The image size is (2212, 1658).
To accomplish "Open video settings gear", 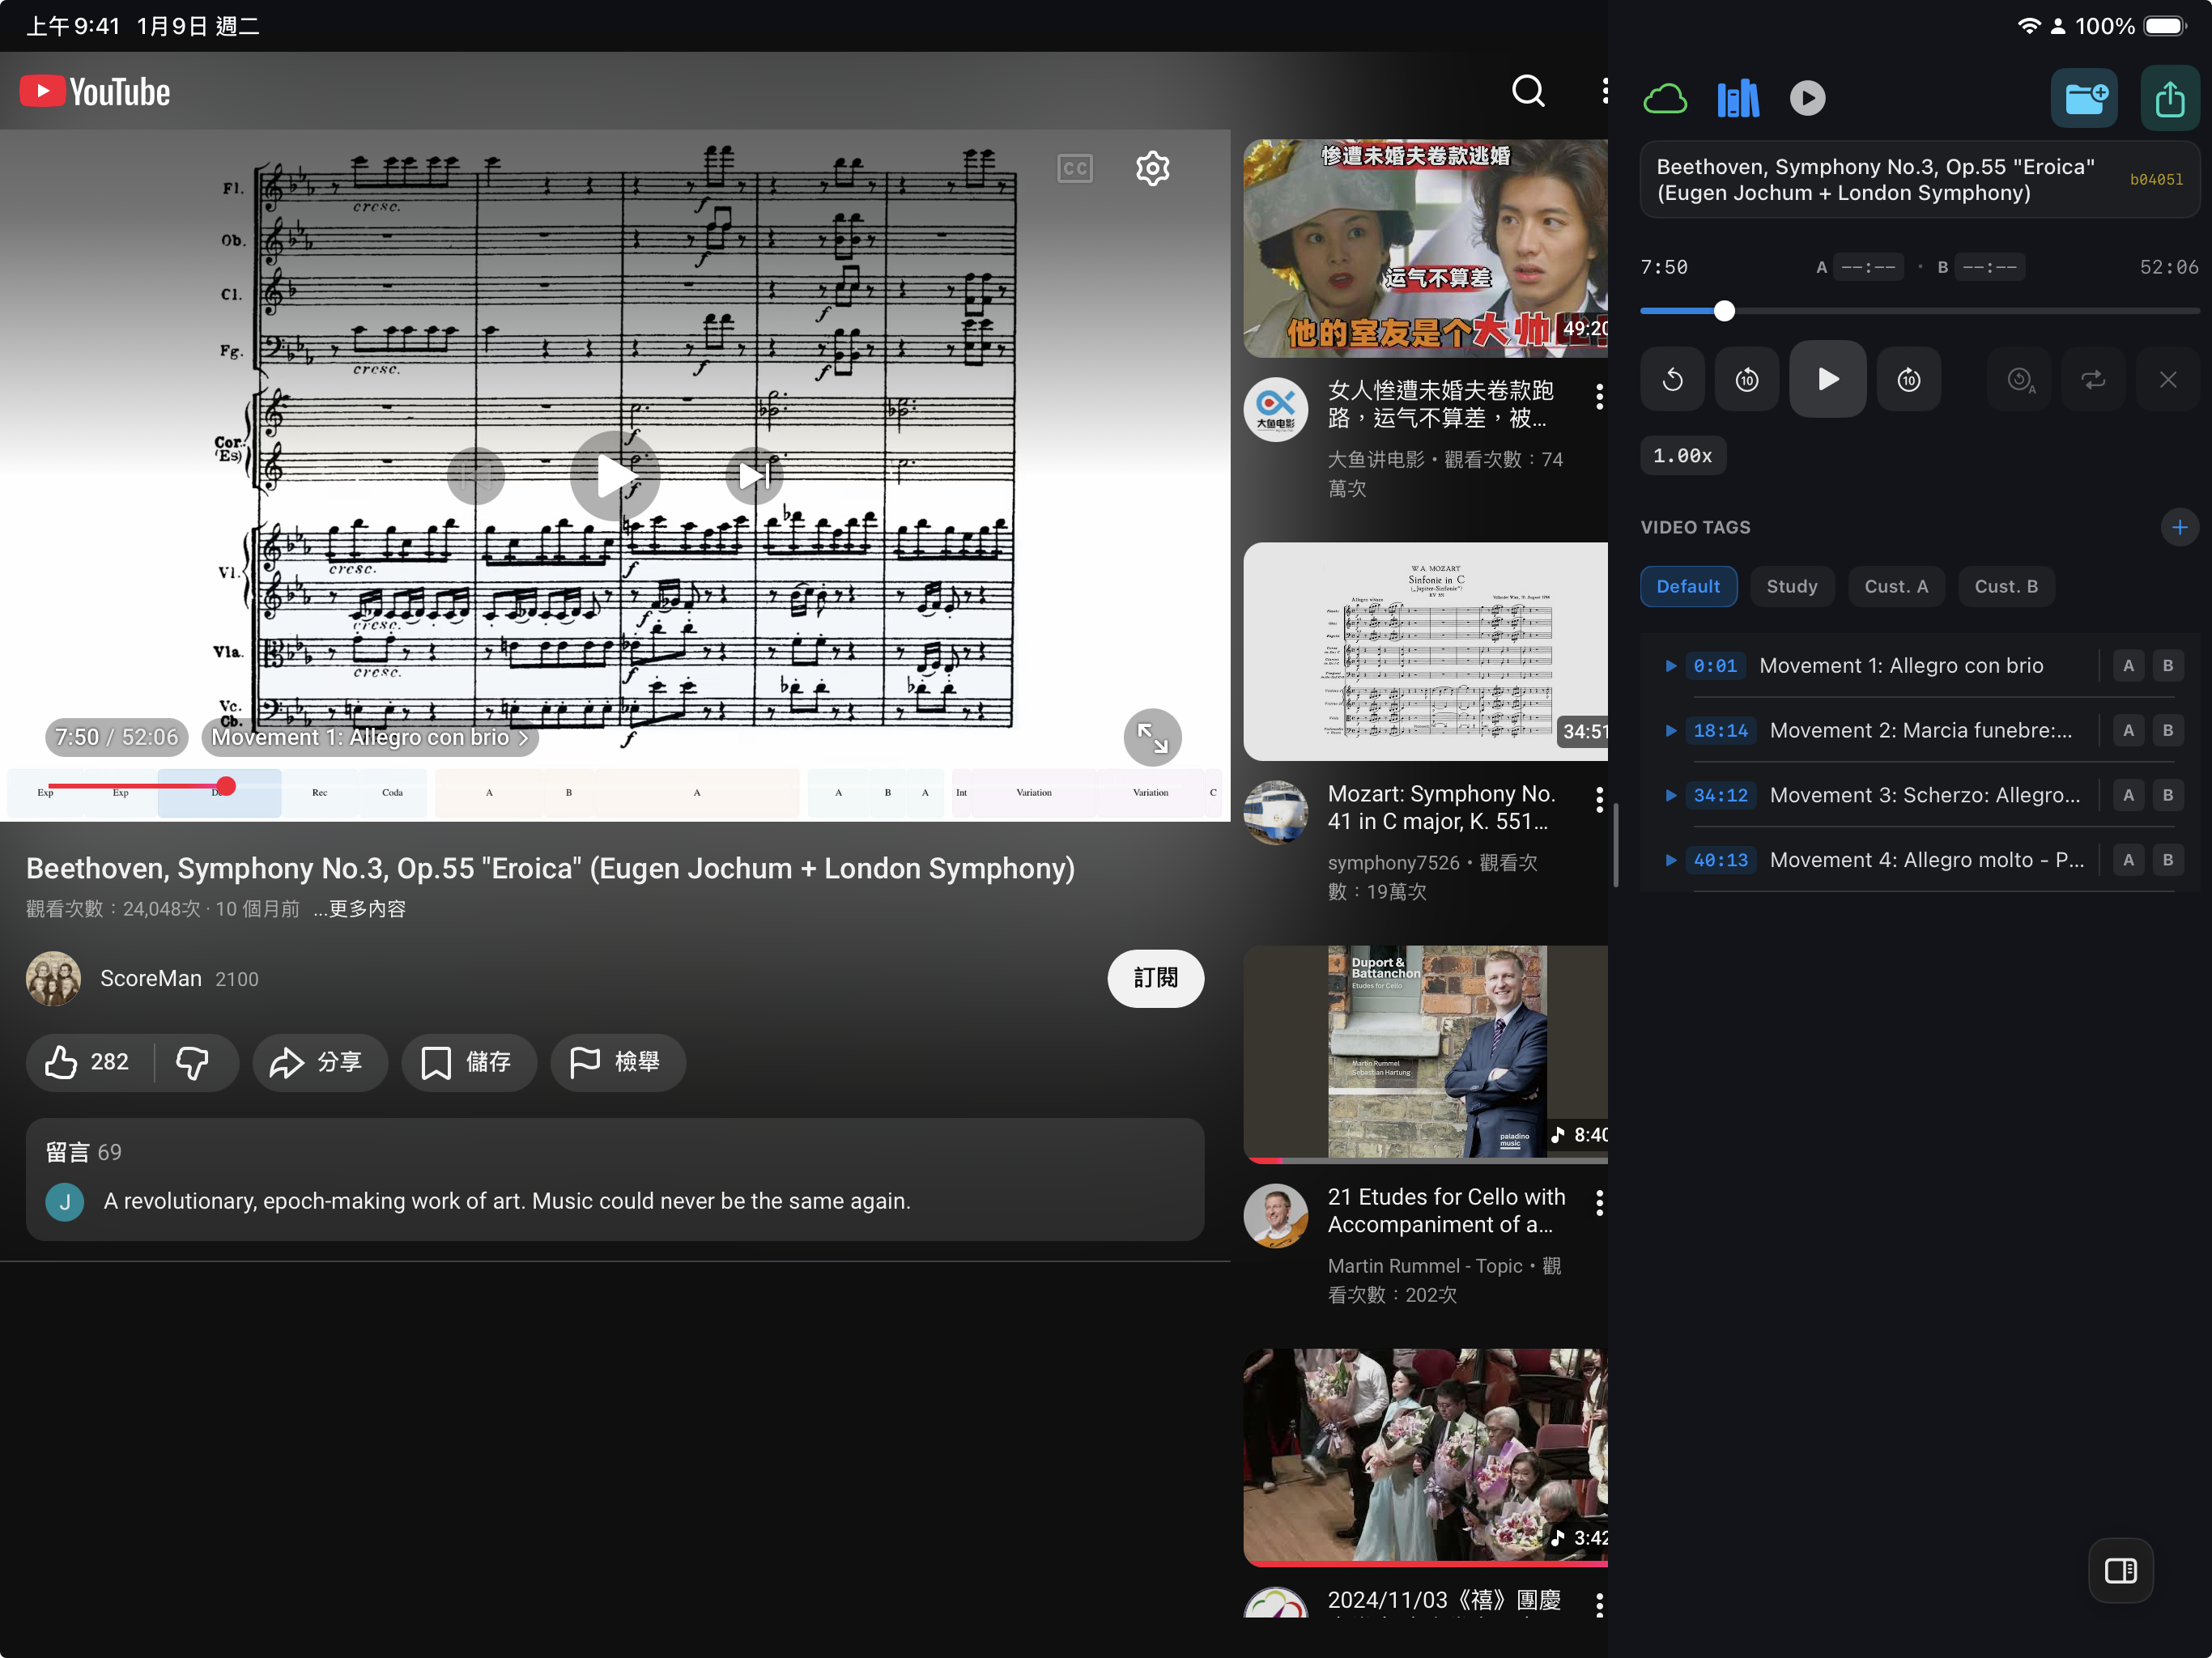I will 1152,168.
